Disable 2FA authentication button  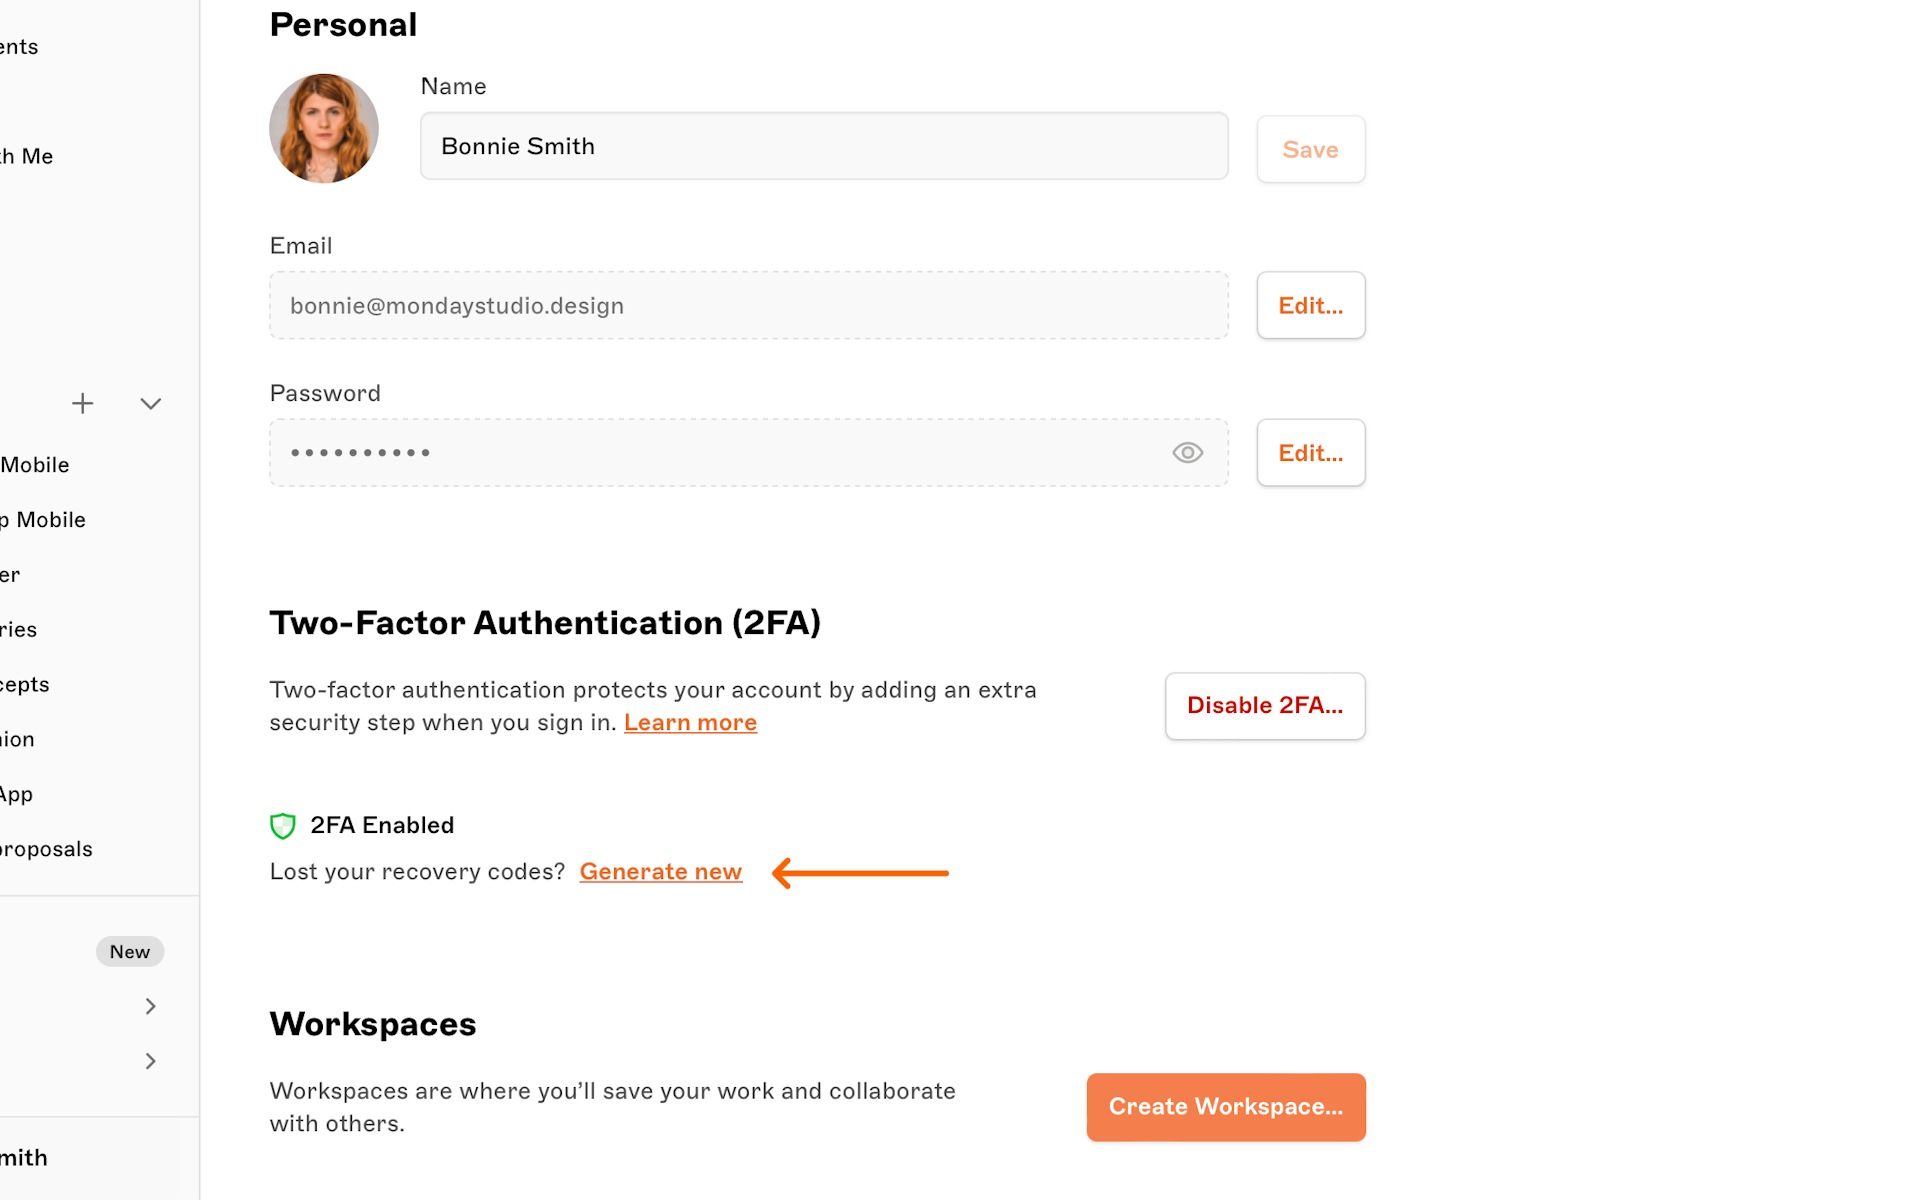(x=1265, y=705)
